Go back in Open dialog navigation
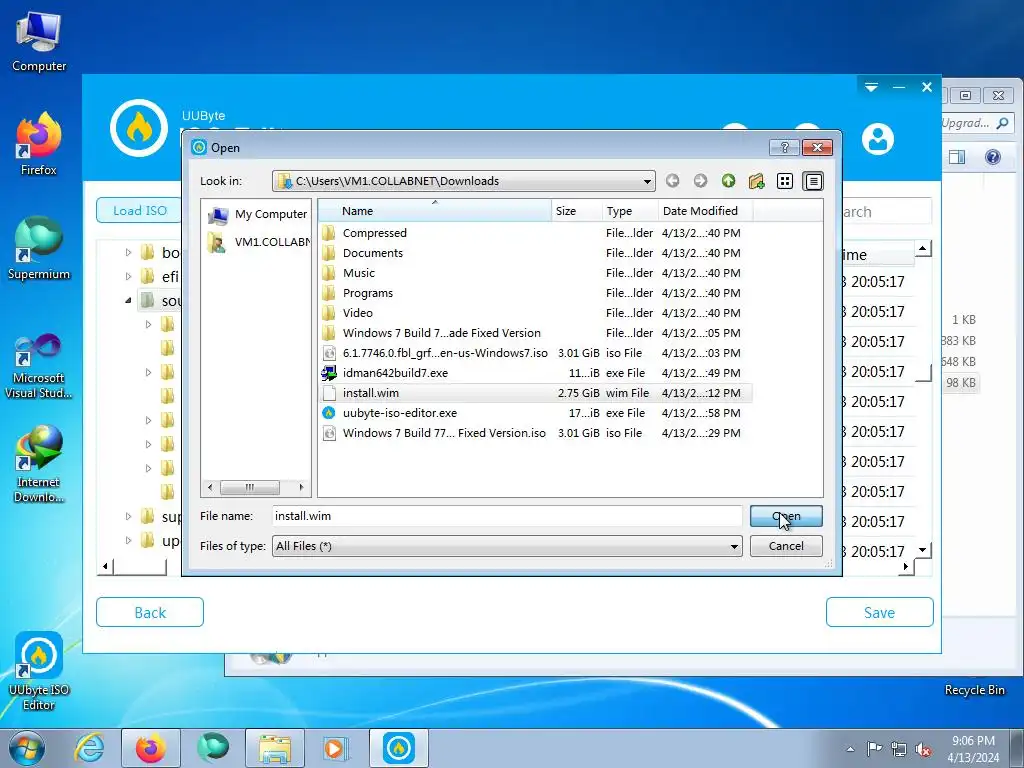The image size is (1024, 768). pos(672,181)
